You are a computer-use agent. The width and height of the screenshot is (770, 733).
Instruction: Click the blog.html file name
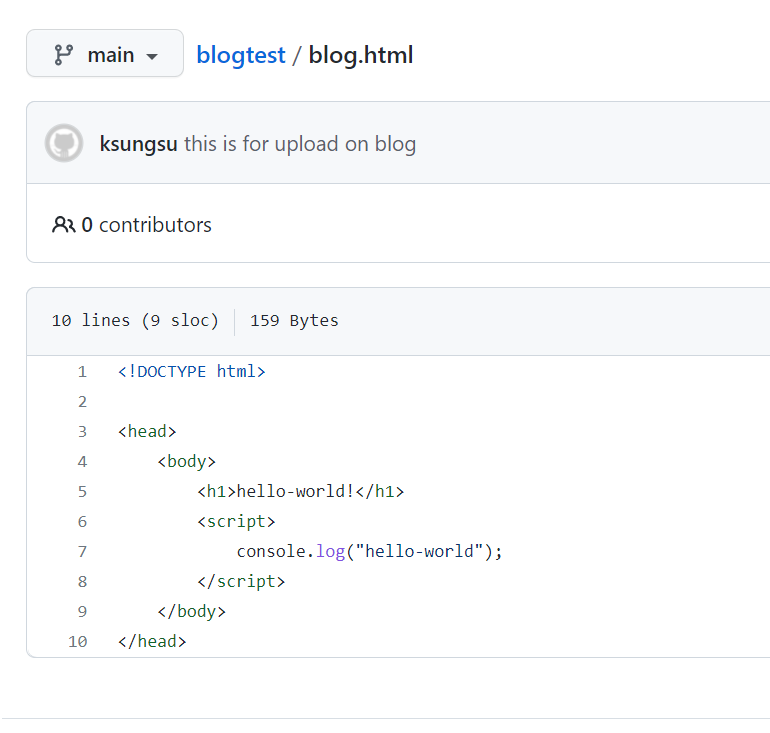click(x=360, y=55)
